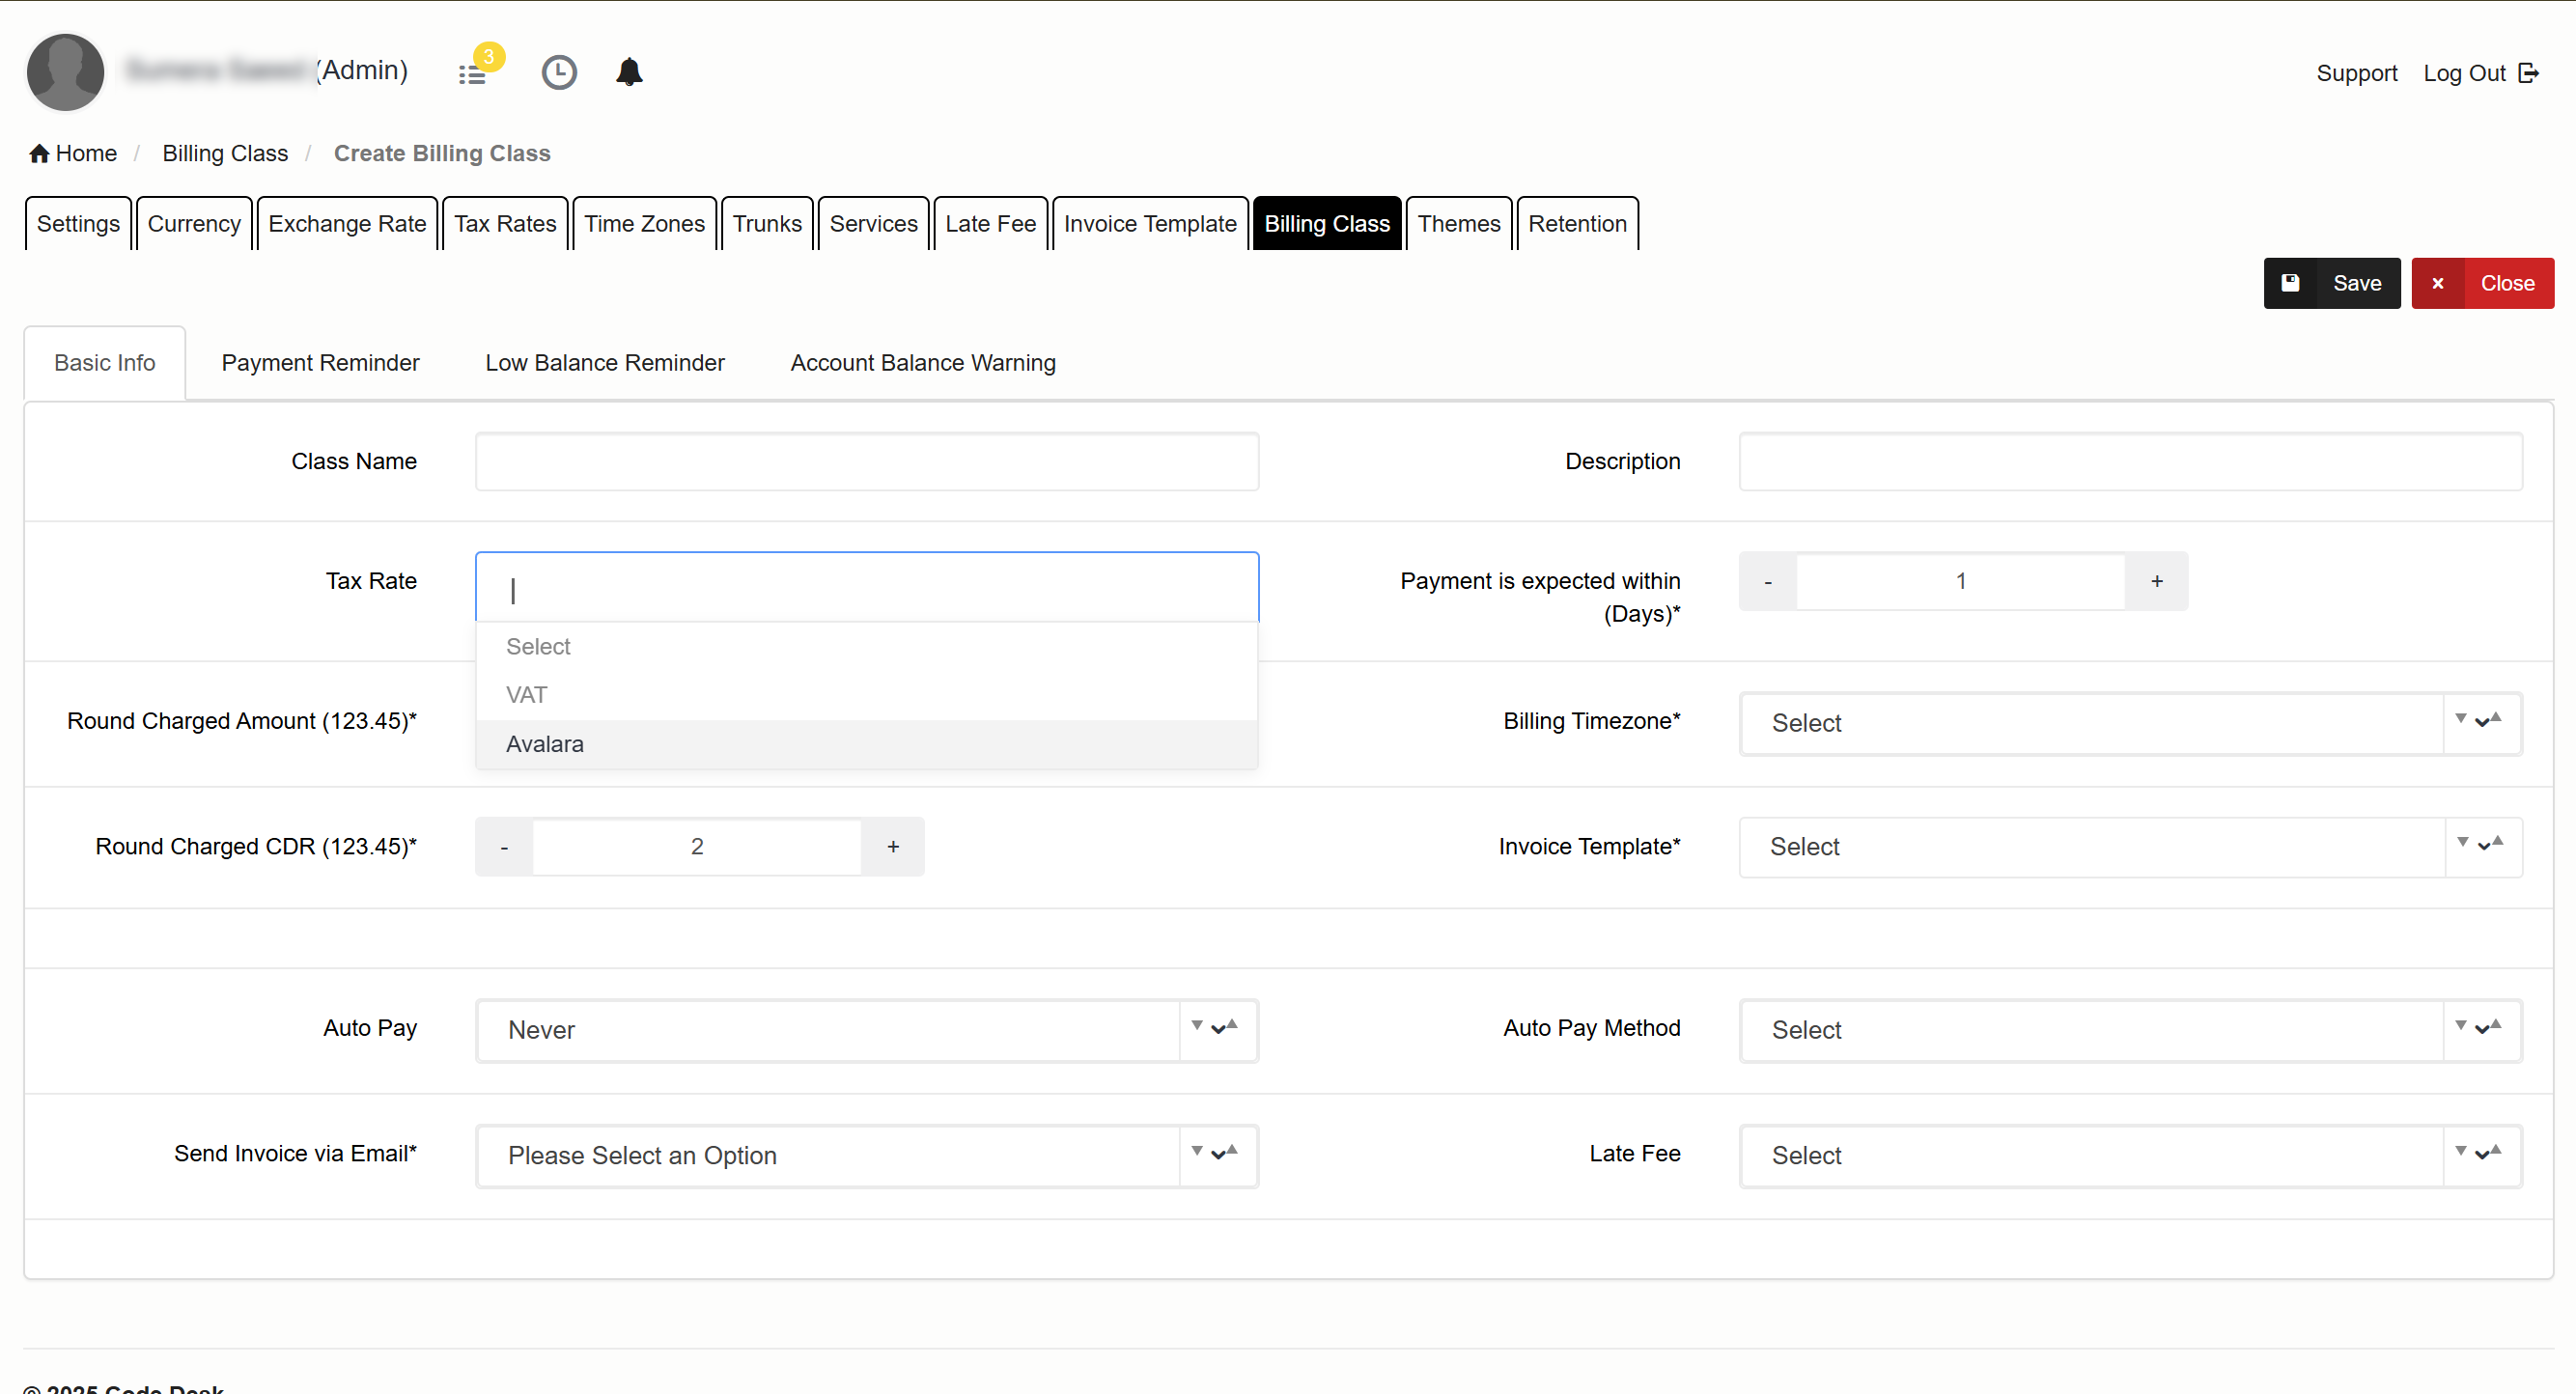
Task: Switch to the Payment Reminder tab
Action: click(x=320, y=363)
